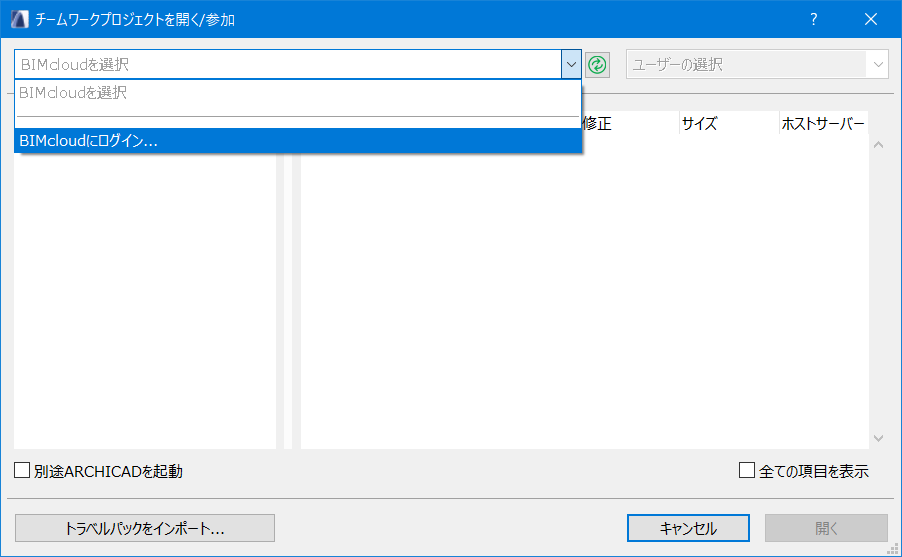Click the green refresh BIMcloud icon
Viewport: 902px width, 557px height.
coord(597,64)
